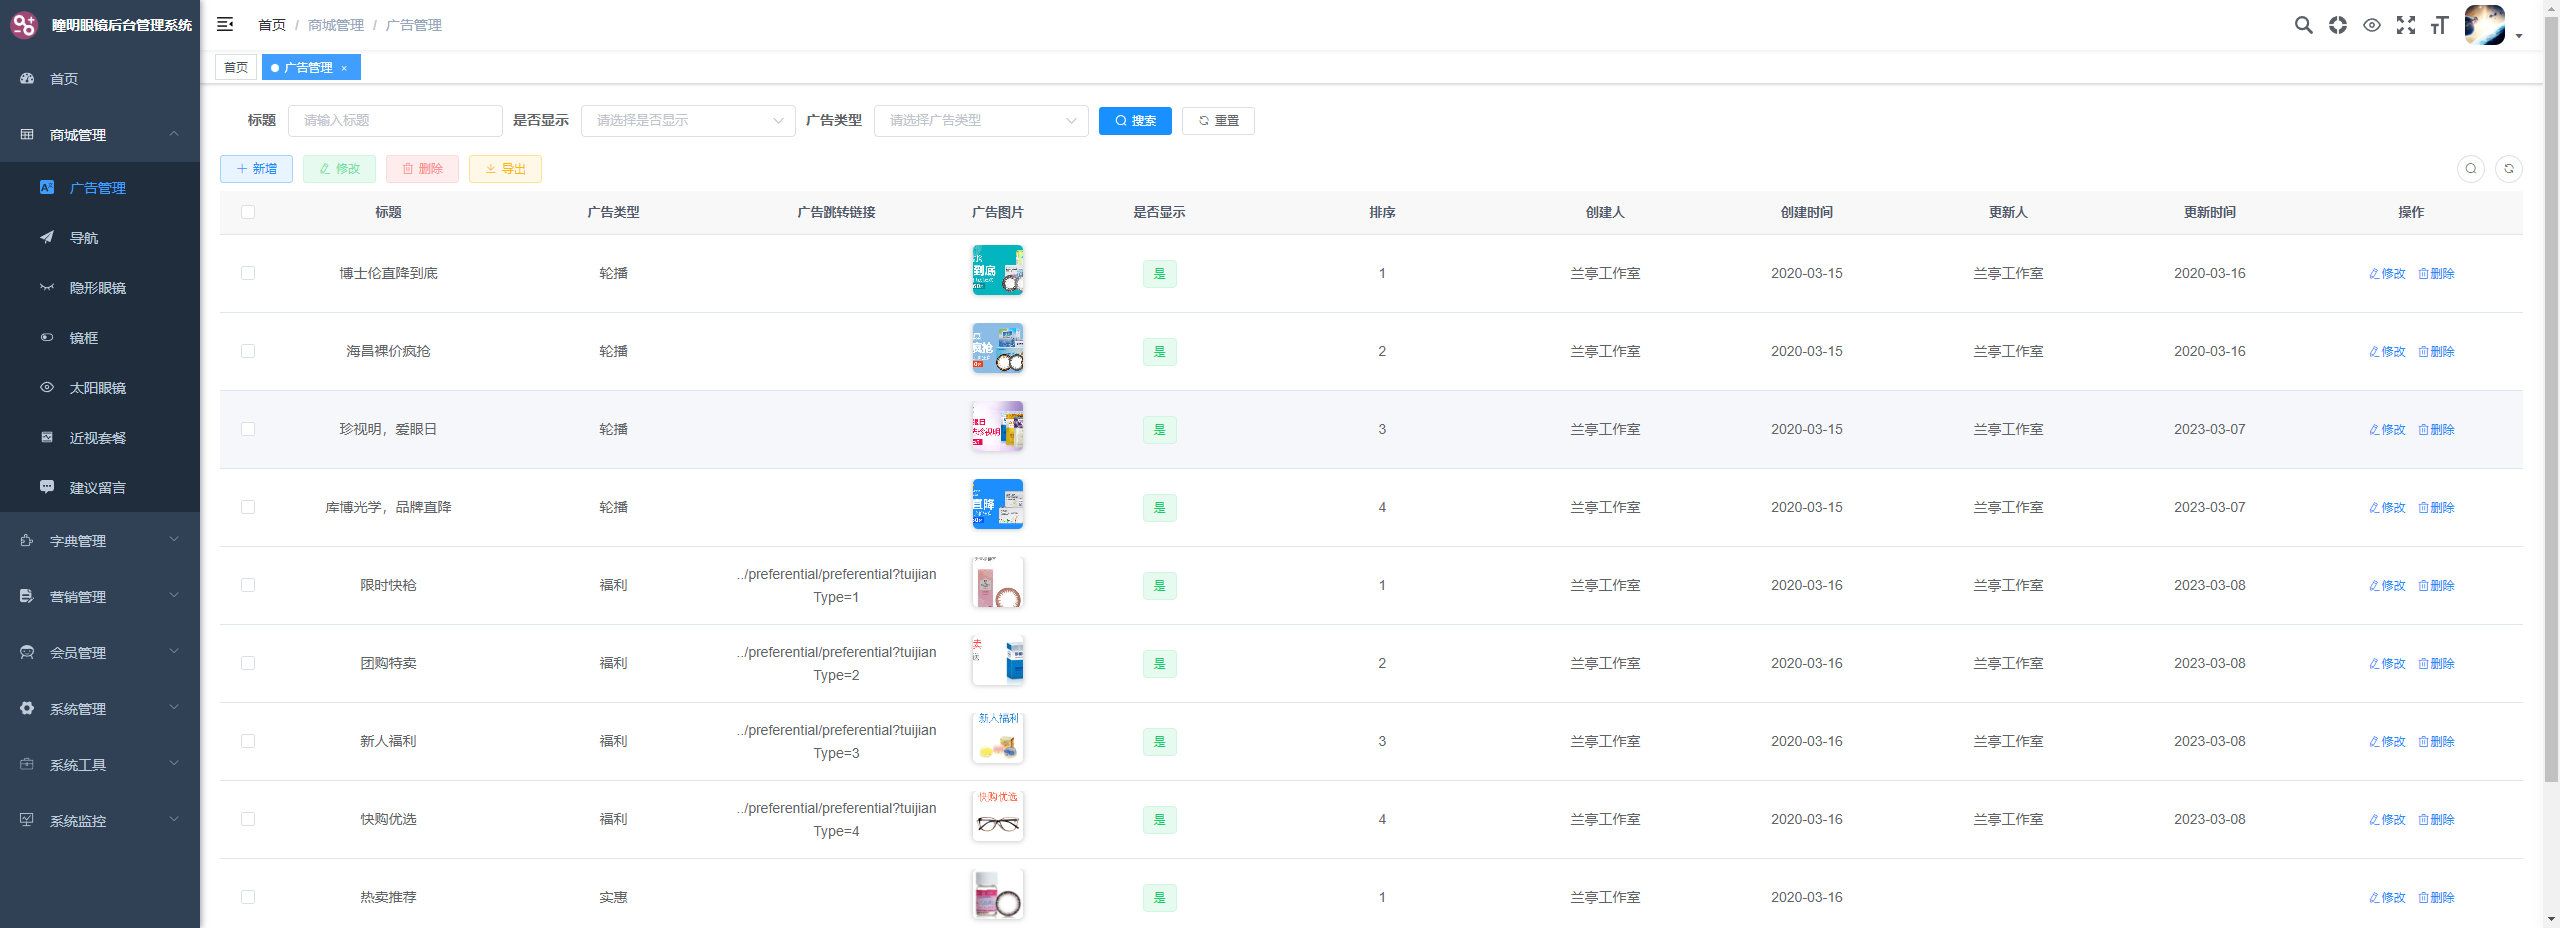Viewport: 2560px width, 928px height.
Task: Click the 是 tag in 团购特卖 row
Action: [x=1159, y=663]
